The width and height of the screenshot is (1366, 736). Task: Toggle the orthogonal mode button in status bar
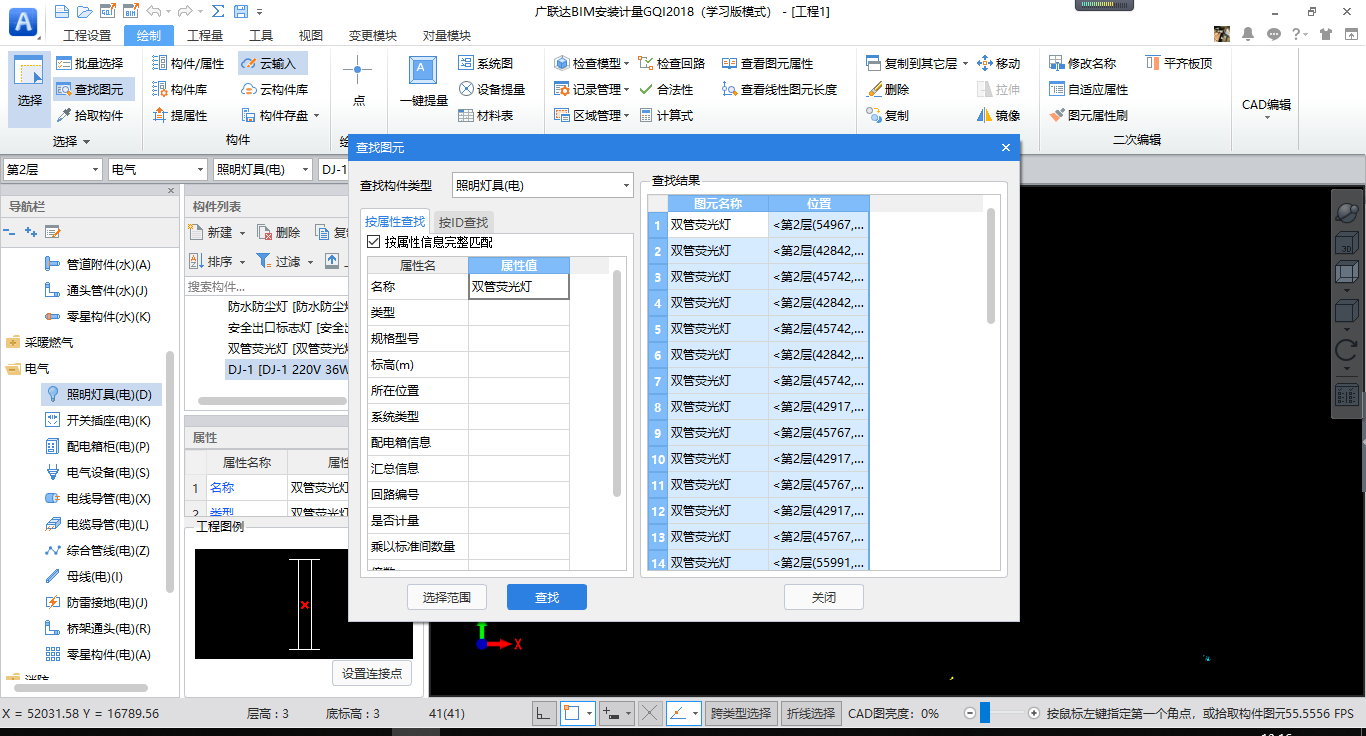(x=544, y=713)
